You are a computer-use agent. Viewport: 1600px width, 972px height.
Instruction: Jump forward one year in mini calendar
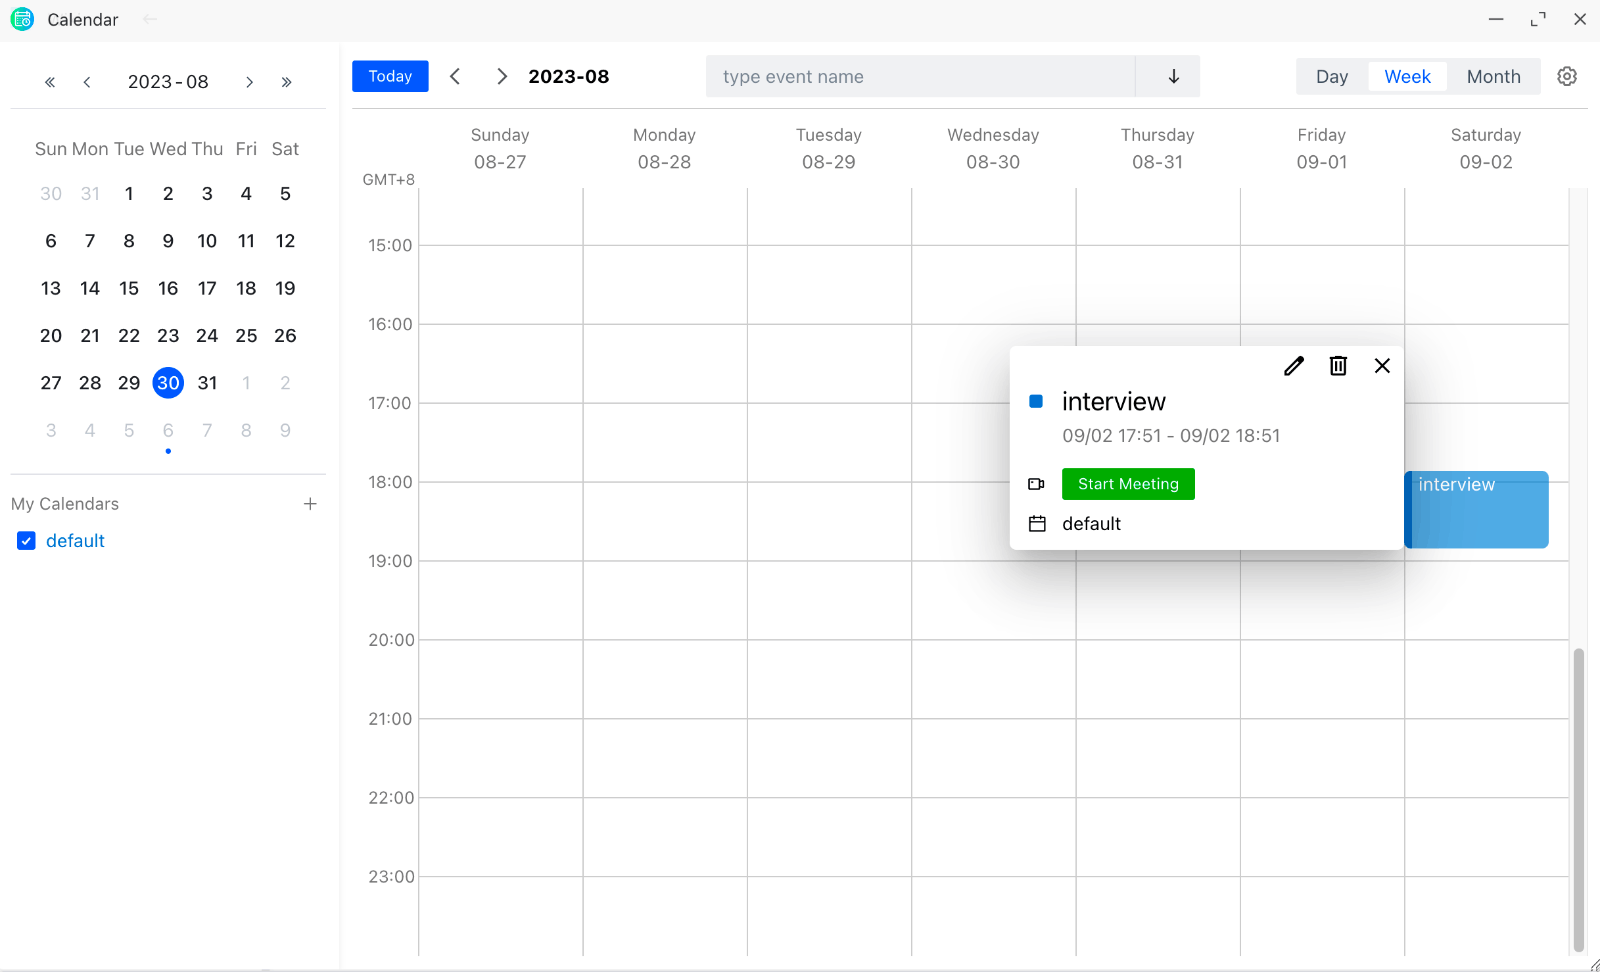tap(287, 82)
